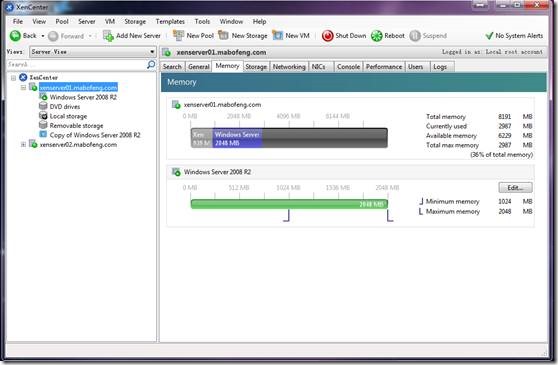Screen dimensions: 558x365
Task: Click the Back navigation arrow icon
Action: [15, 36]
